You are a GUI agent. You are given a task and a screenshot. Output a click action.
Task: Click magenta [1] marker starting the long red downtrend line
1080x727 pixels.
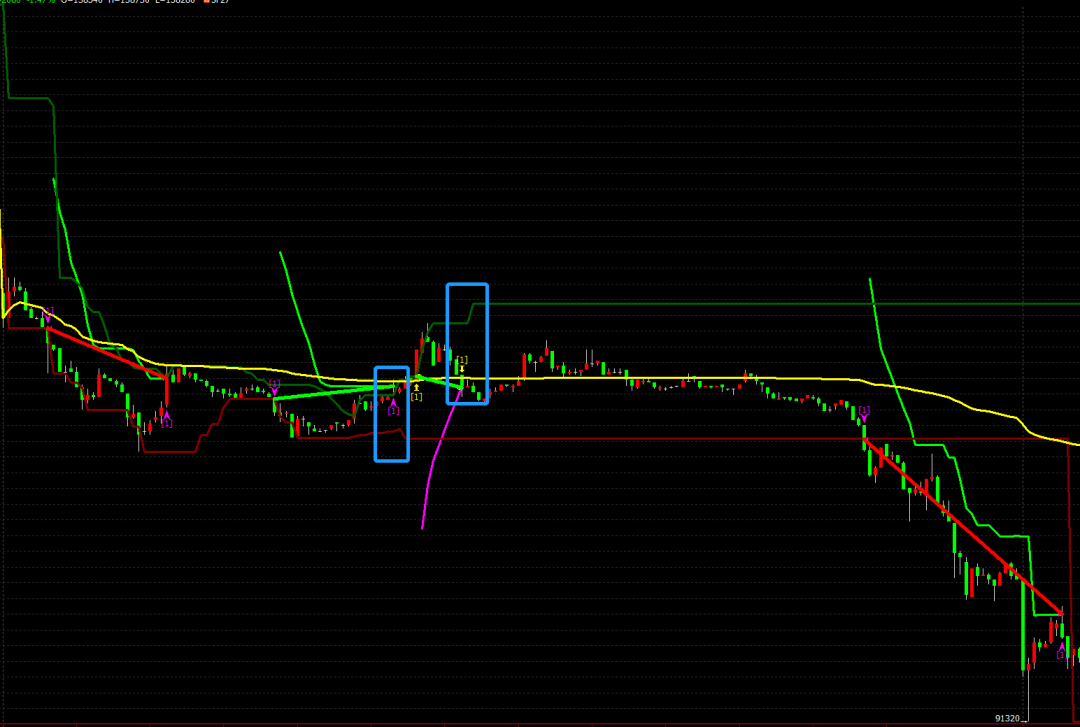[864, 413]
